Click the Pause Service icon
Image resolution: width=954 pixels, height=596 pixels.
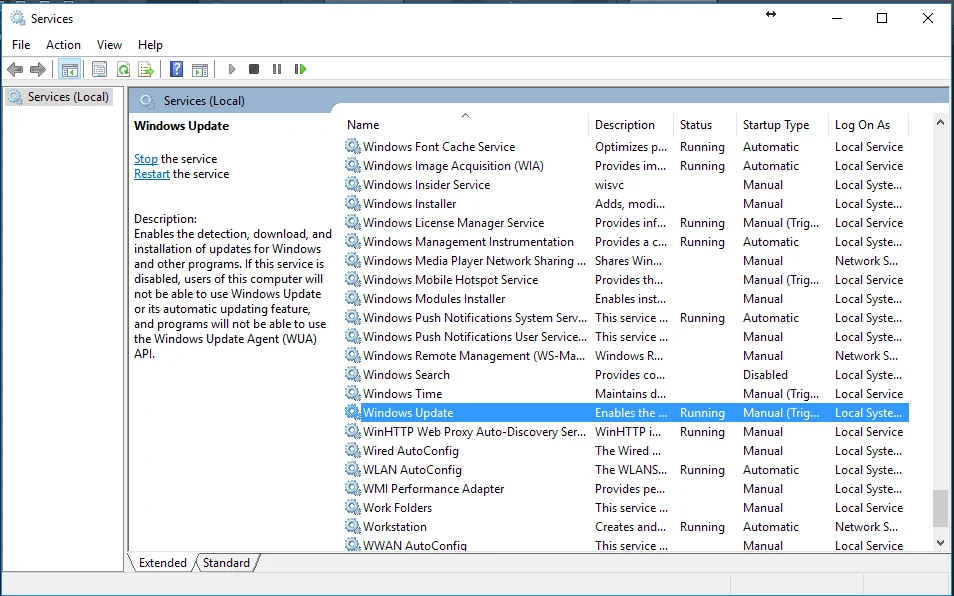click(x=277, y=69)
